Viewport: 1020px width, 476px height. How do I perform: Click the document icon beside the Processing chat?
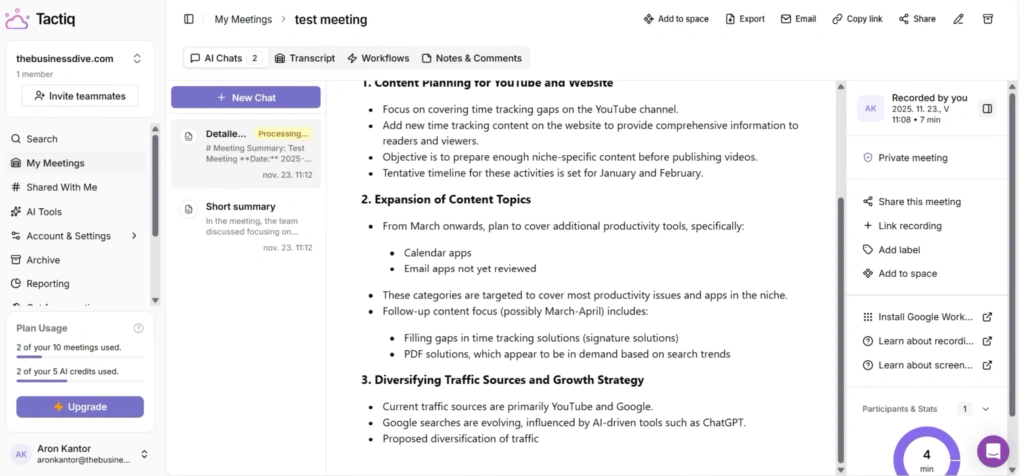[x=189, y=136]
